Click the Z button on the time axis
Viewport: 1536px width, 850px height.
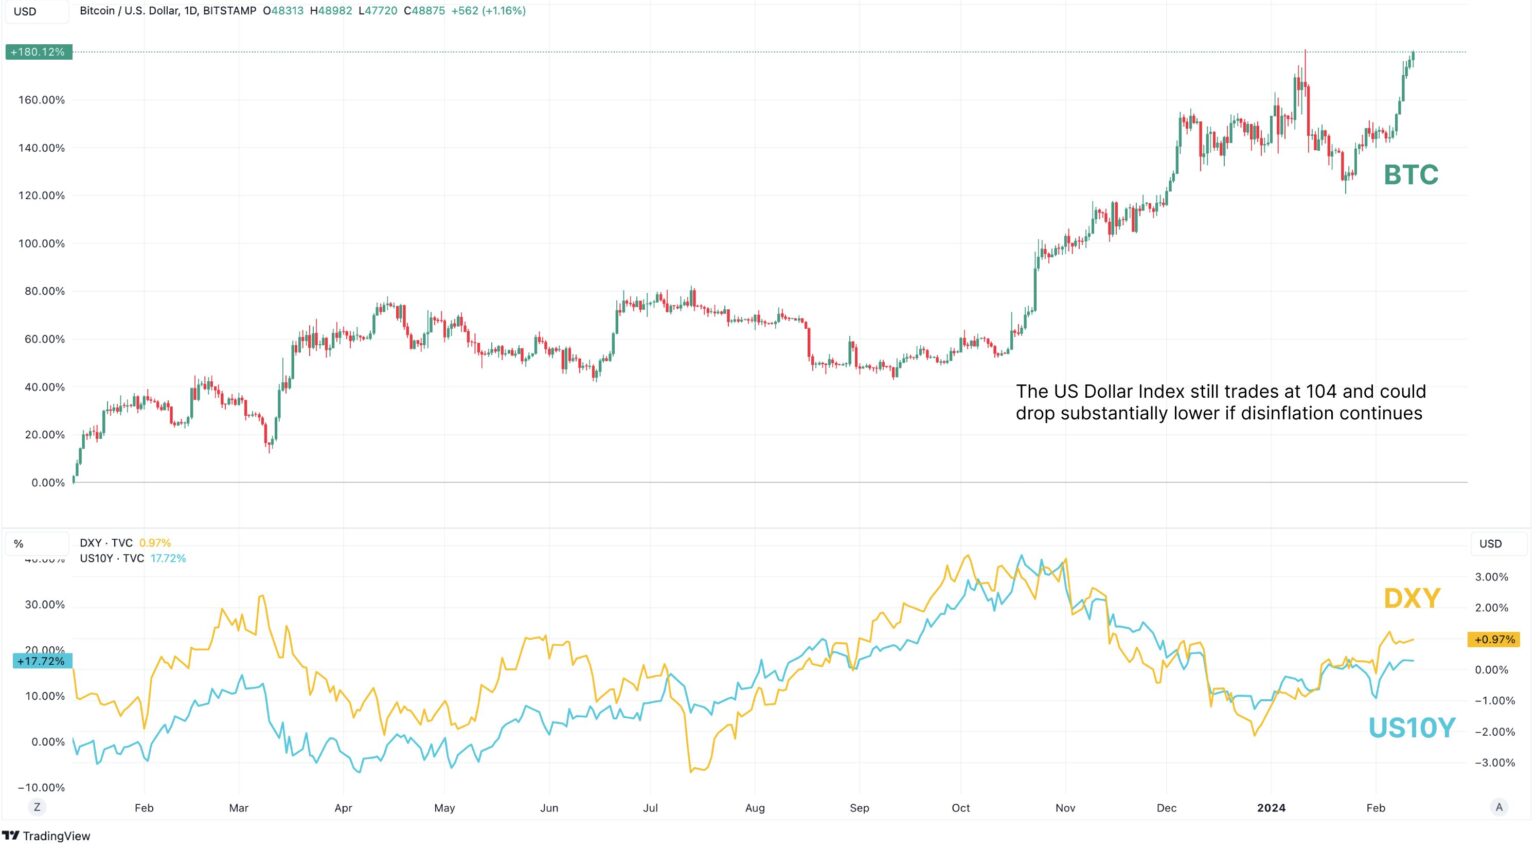pos(37,807)
